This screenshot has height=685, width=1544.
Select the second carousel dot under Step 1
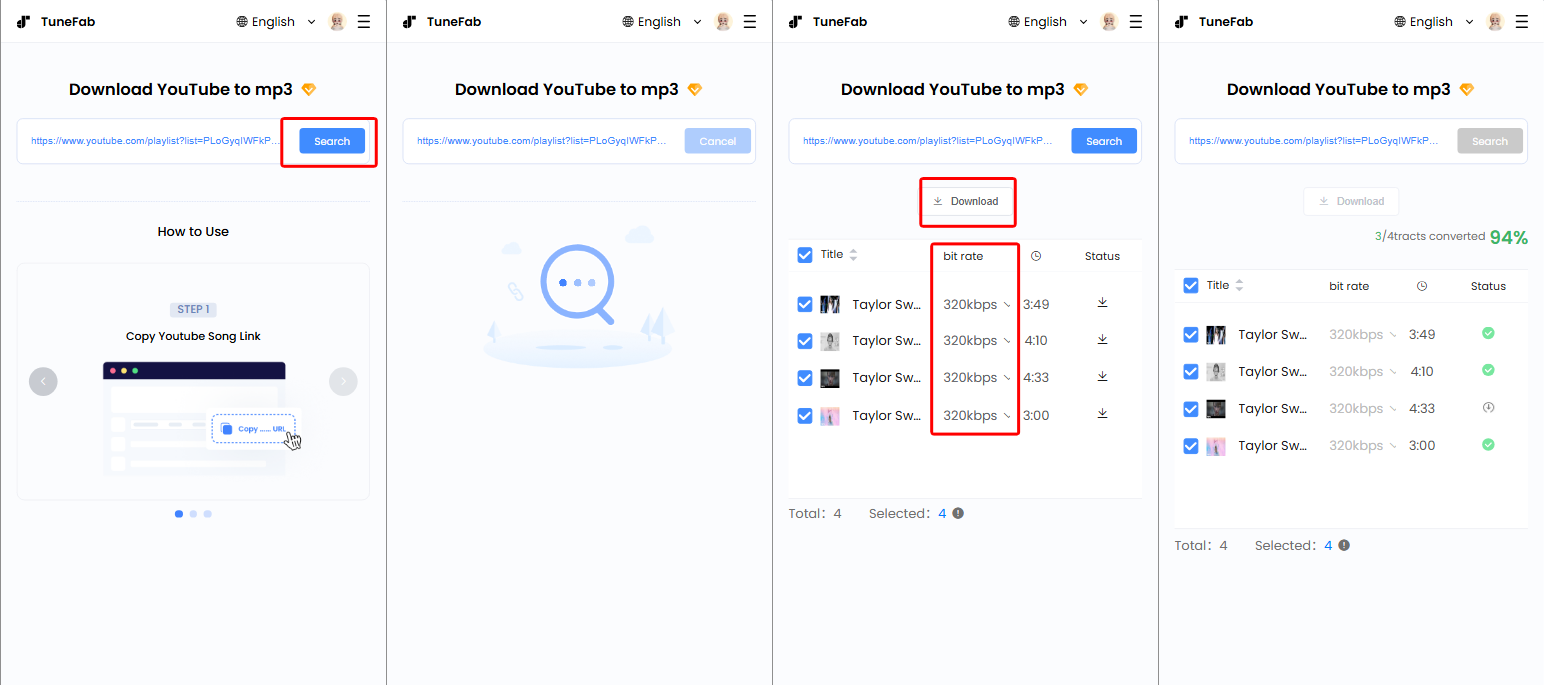[x=193, y=514]
